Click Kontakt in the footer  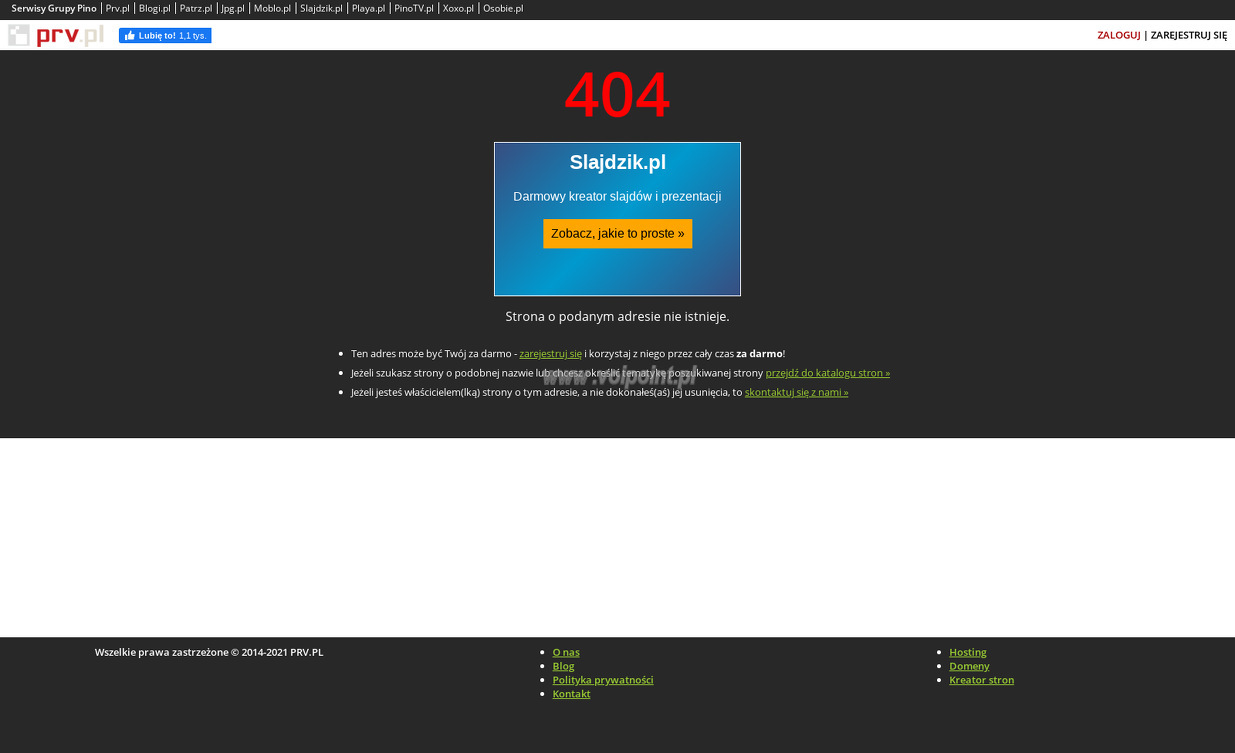[x=572, y=694]
